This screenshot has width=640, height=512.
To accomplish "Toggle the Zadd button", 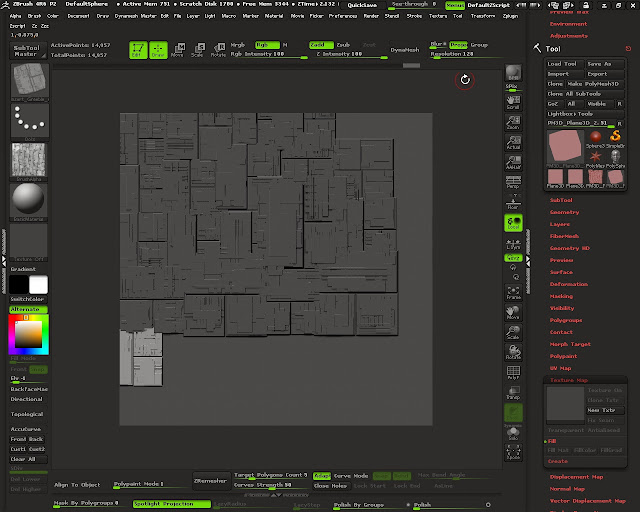I will (x=321, y=45).
